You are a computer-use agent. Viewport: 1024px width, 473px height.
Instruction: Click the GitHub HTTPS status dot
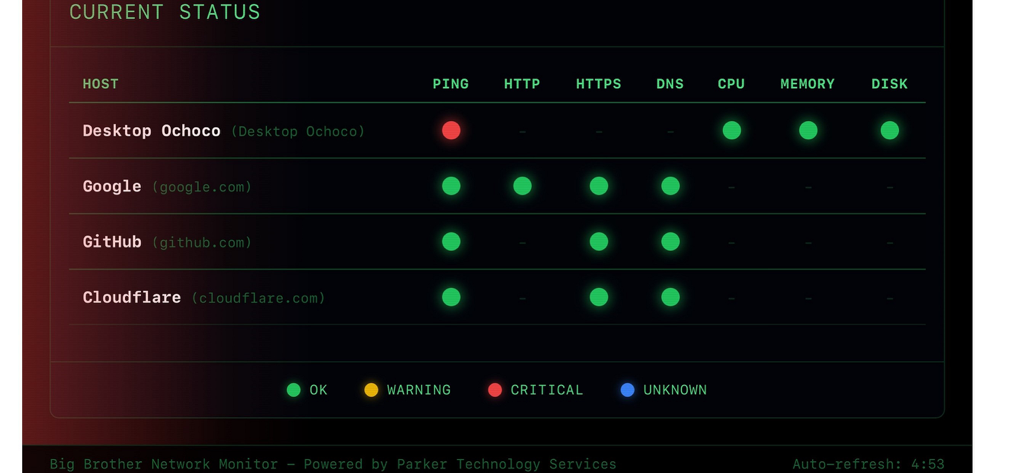(x=599, y=242)
